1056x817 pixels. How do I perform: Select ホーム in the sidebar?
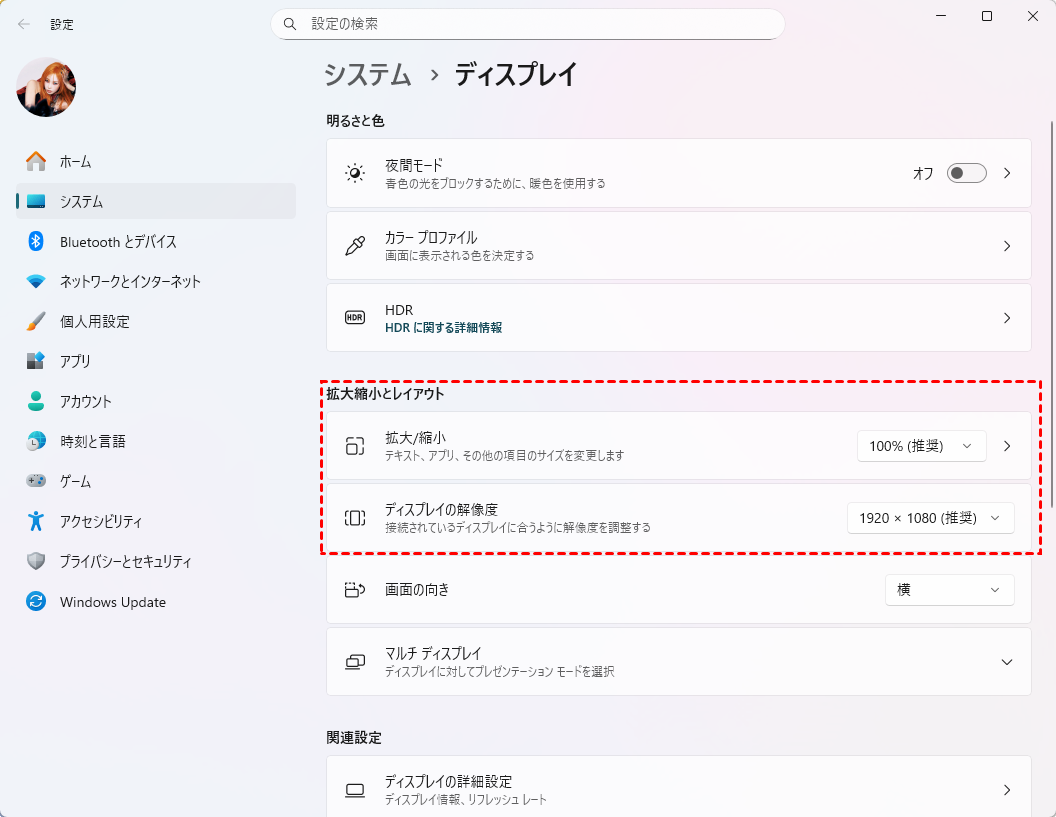[75, 161]
